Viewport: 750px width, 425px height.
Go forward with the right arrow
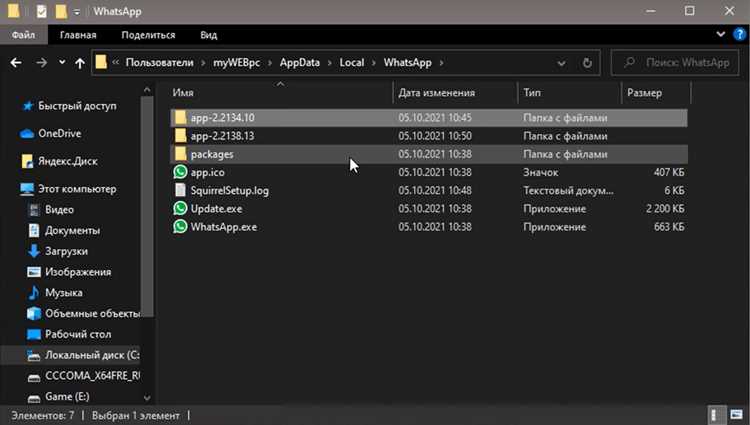pos(42,63)
